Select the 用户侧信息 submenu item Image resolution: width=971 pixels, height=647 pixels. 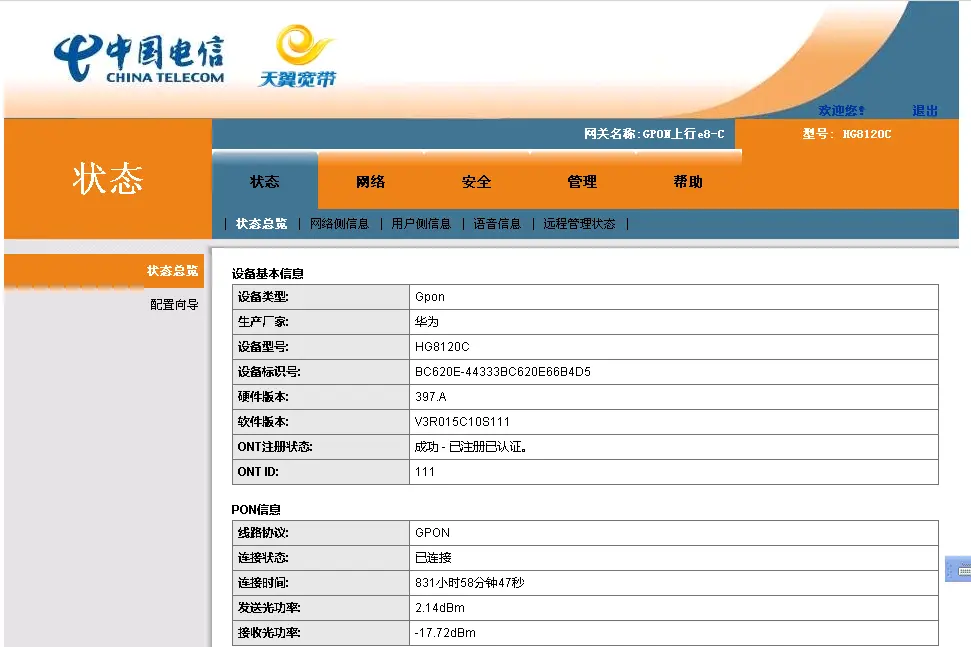coord(421,224)
